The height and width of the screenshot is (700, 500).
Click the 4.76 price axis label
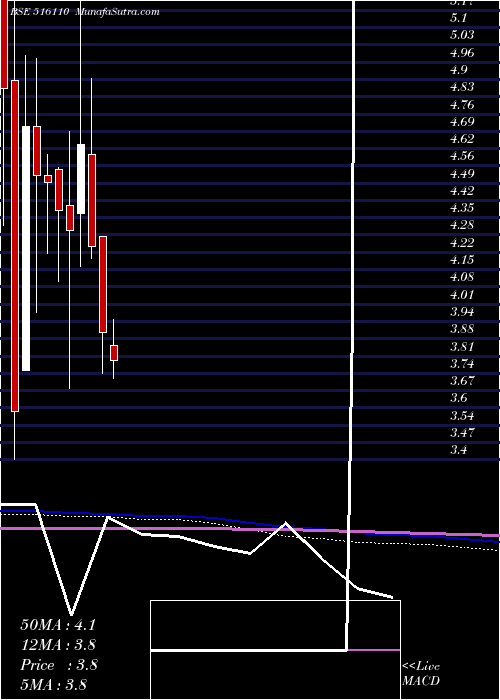(462, 104)
